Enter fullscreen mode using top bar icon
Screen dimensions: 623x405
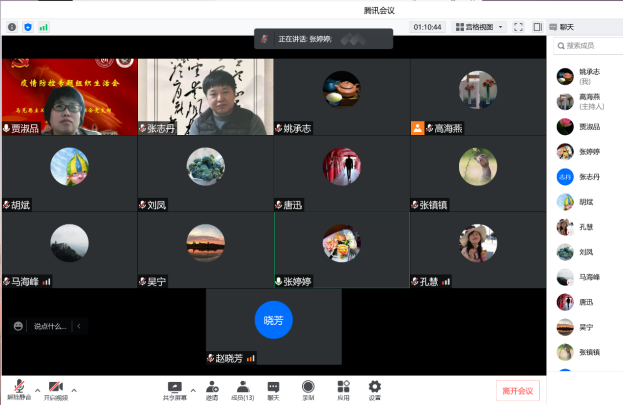pyautogui.click(x=518, y=27)
